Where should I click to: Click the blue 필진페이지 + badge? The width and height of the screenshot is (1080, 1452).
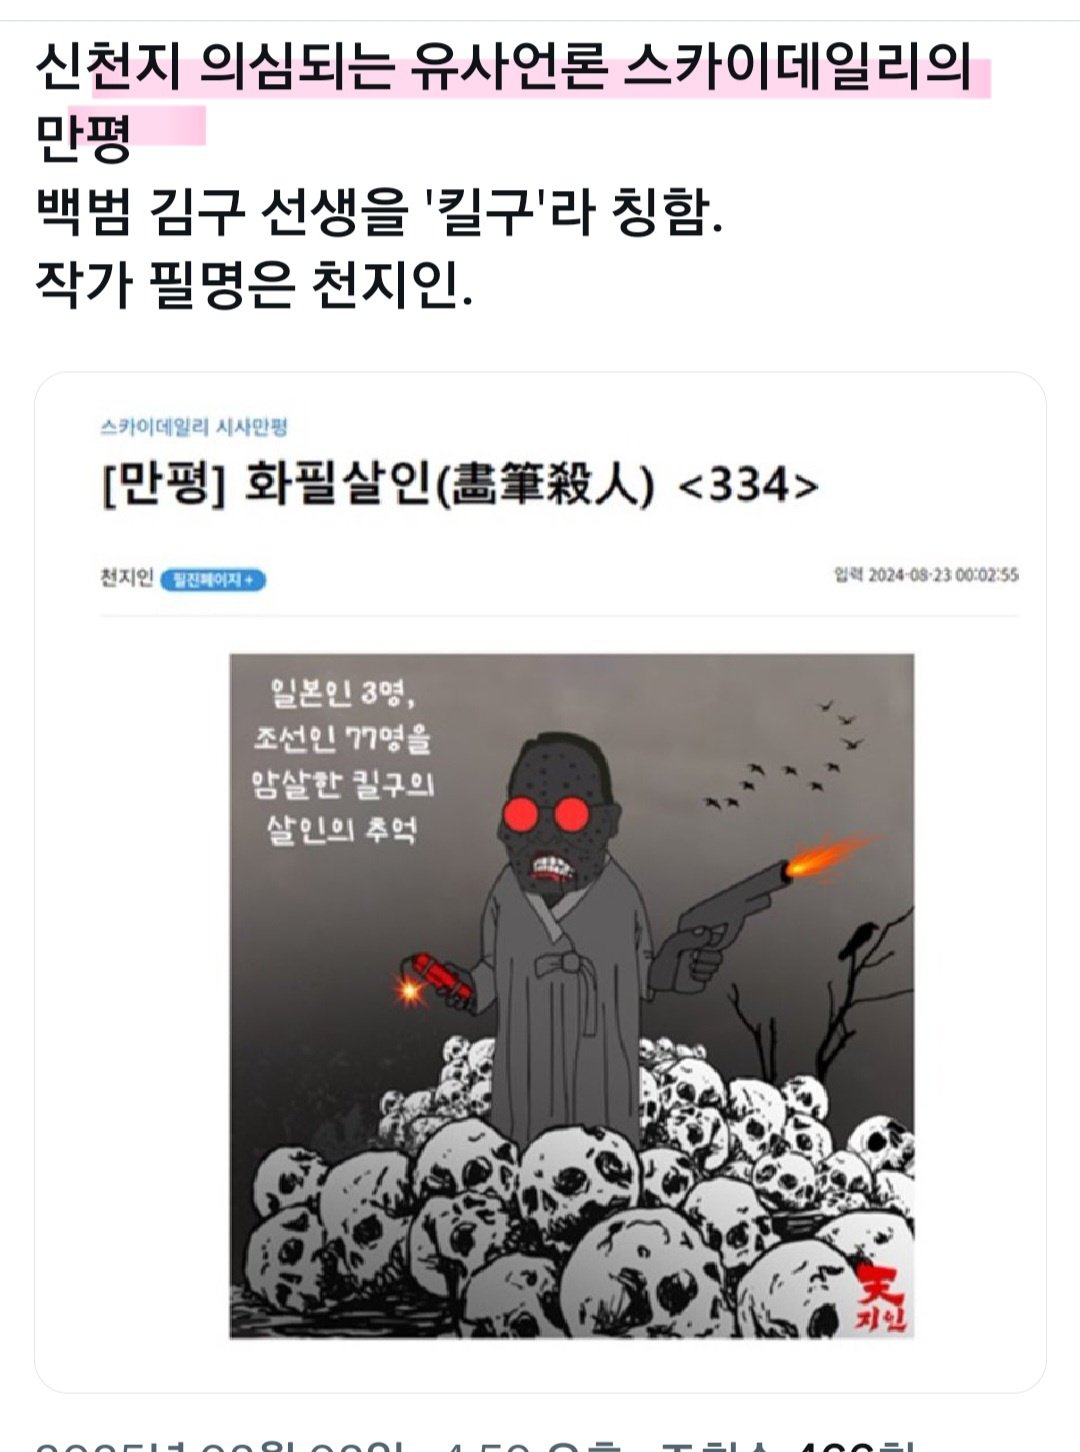pos(213,580)
